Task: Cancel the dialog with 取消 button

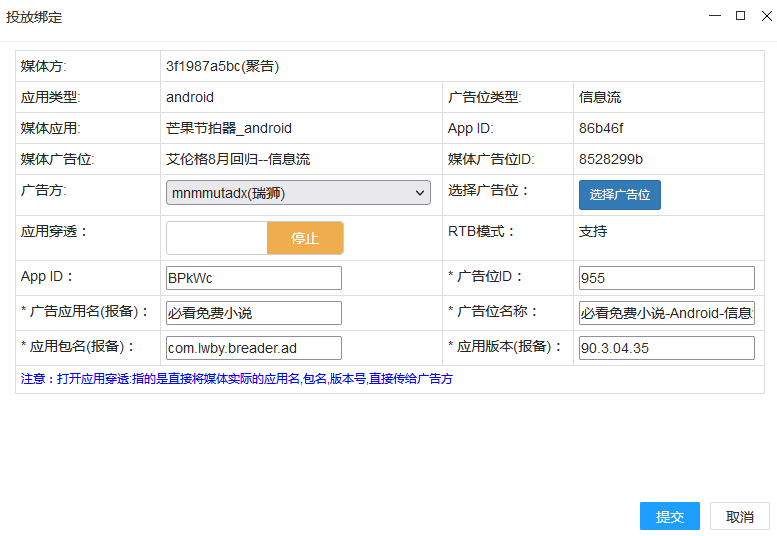Action: (739, 517)
